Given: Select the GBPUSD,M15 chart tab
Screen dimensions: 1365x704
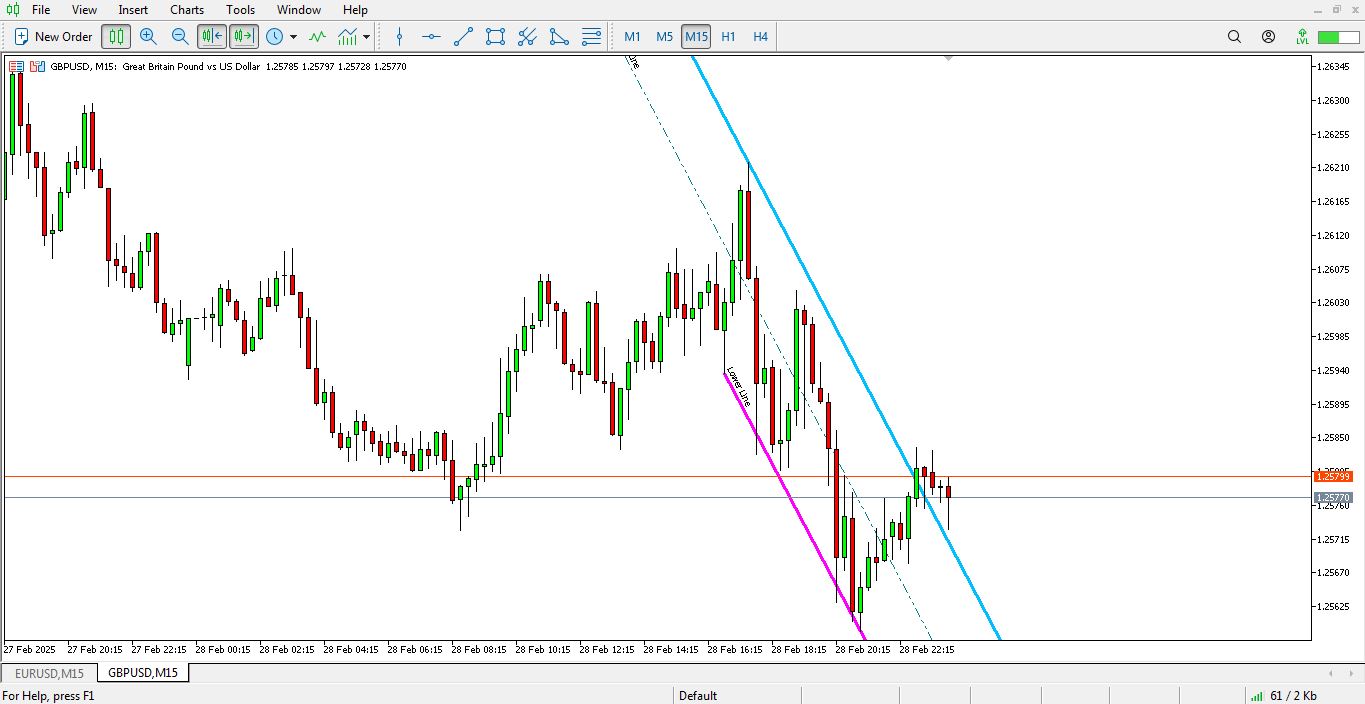Looking at the screenshot, I should (143, 673).
